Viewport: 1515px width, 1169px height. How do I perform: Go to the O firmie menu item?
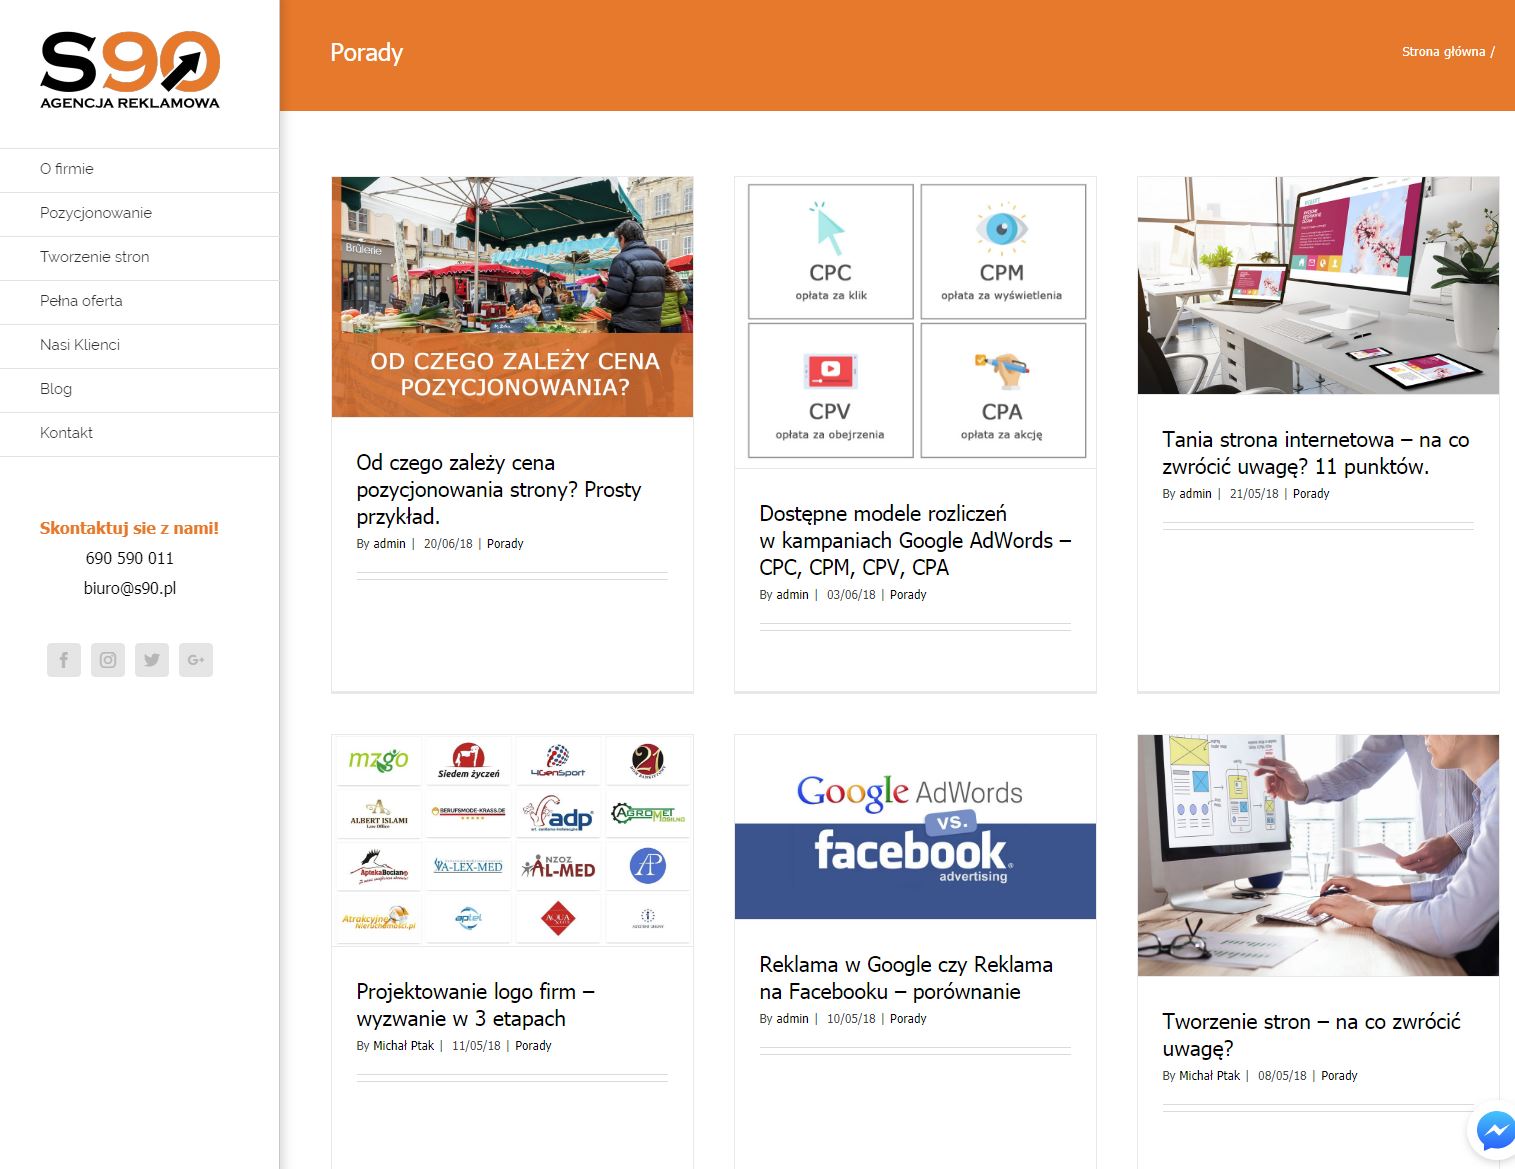139,169
